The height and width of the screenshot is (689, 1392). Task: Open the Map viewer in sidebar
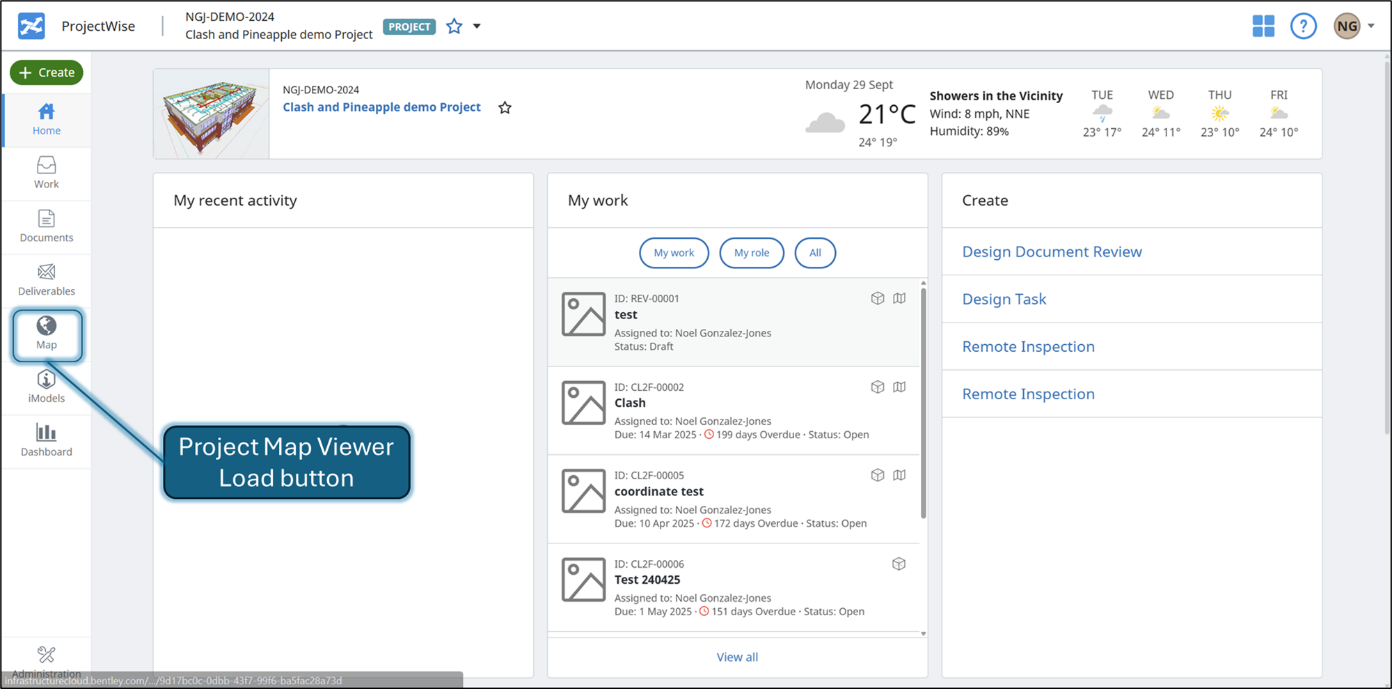tap(46, 333)
